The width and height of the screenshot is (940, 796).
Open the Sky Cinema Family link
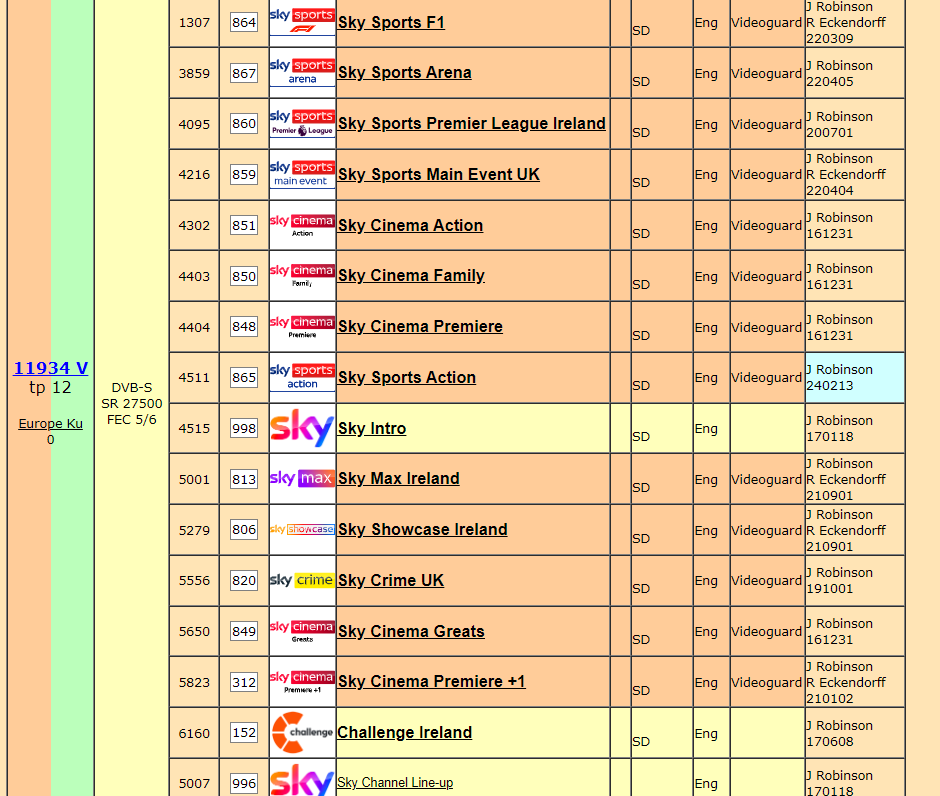pos(411,276)
